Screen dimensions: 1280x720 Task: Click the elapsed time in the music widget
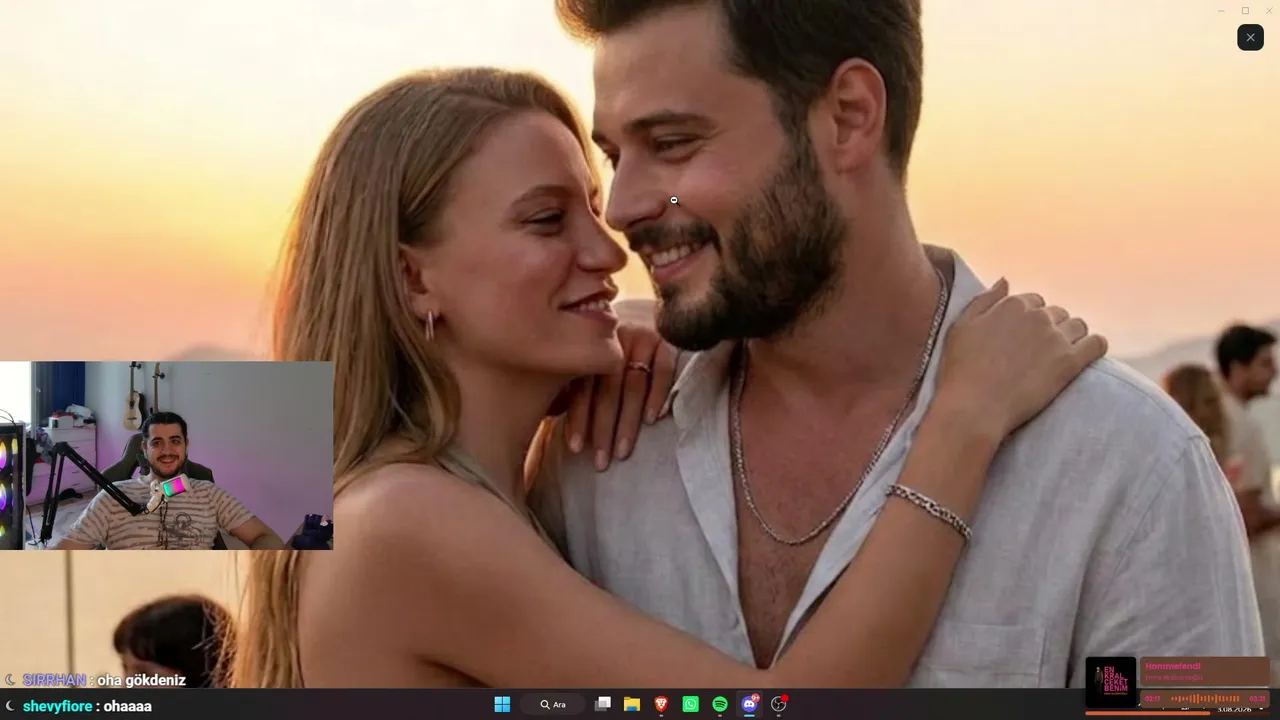1153,698
